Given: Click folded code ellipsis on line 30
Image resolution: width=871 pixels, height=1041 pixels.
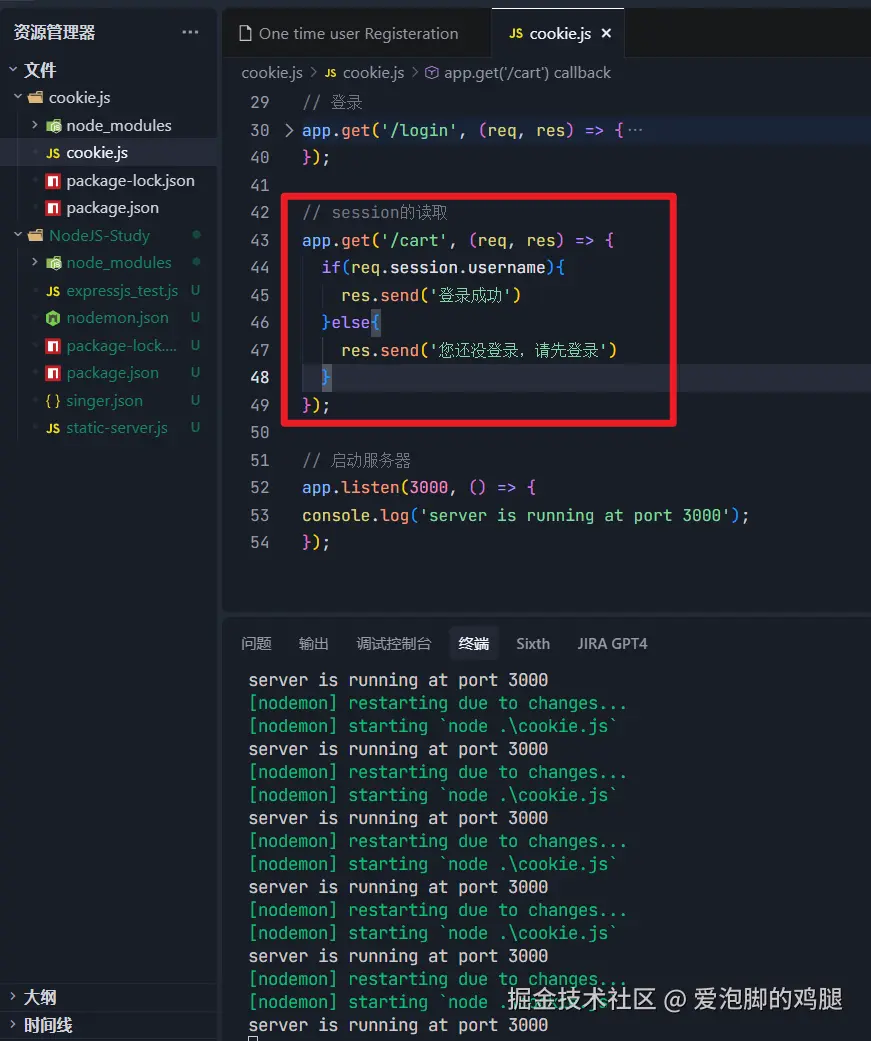Looking at the screenshot, I should coord(635,130).
